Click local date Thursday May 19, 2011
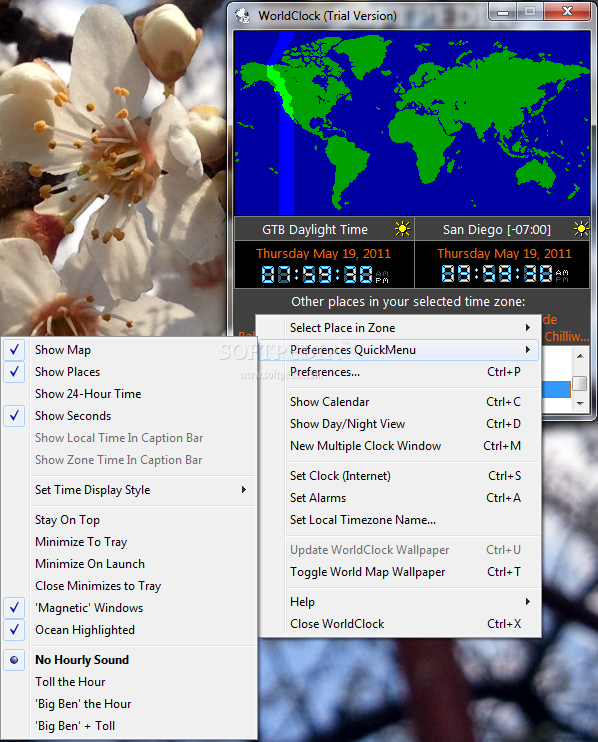598x742 pixels. (x=324, y=254)
